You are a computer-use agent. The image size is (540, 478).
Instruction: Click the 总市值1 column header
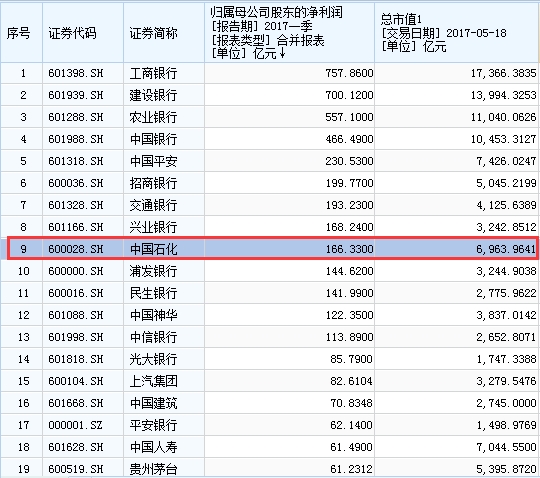pyautogui.click(x=457, y=33)
